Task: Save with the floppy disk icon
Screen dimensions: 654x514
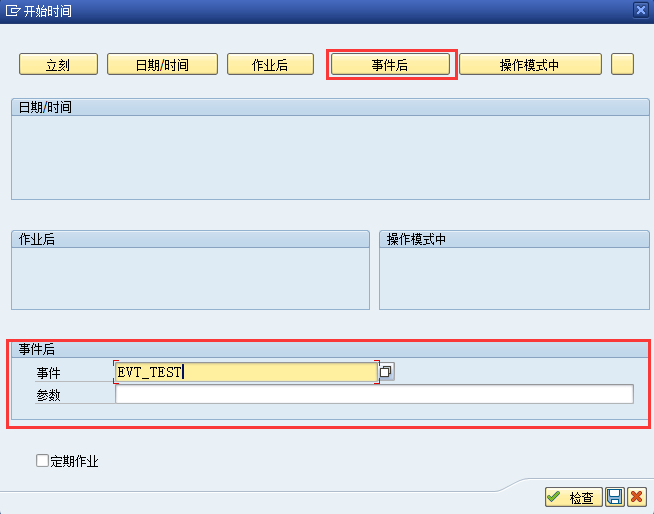Action: (x=615, y=497)
